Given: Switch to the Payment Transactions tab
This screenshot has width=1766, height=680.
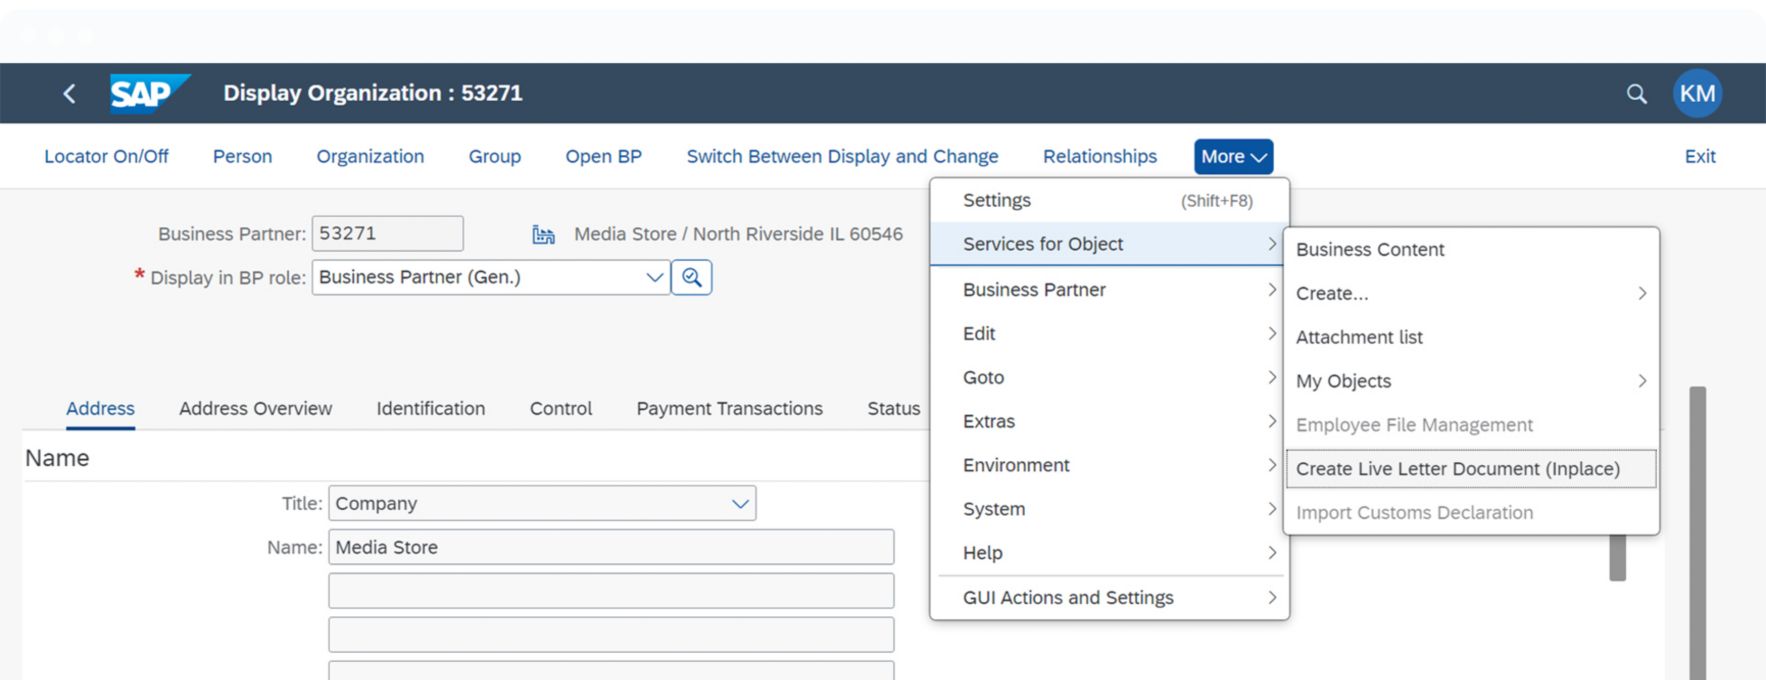Looking at the screenshot, I should pyautogui.click(x=729, y=408).
